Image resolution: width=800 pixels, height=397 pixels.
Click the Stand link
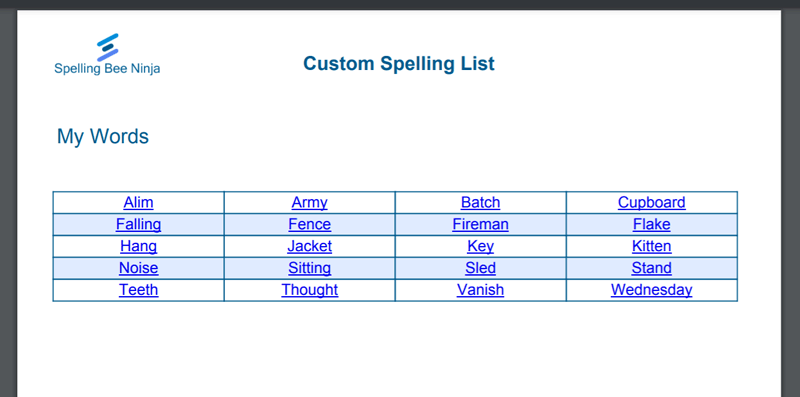652,268
